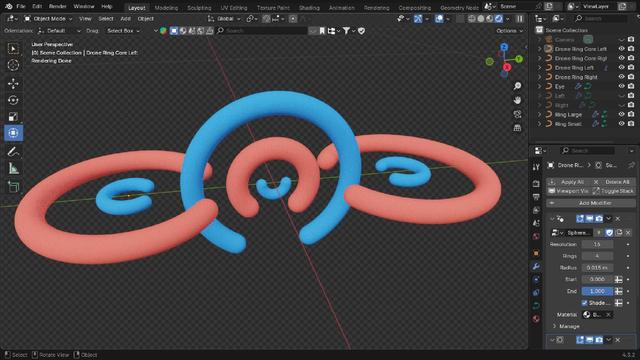Click the Delete All button
This screenshot has width=640, height=360.
point(613,182)
